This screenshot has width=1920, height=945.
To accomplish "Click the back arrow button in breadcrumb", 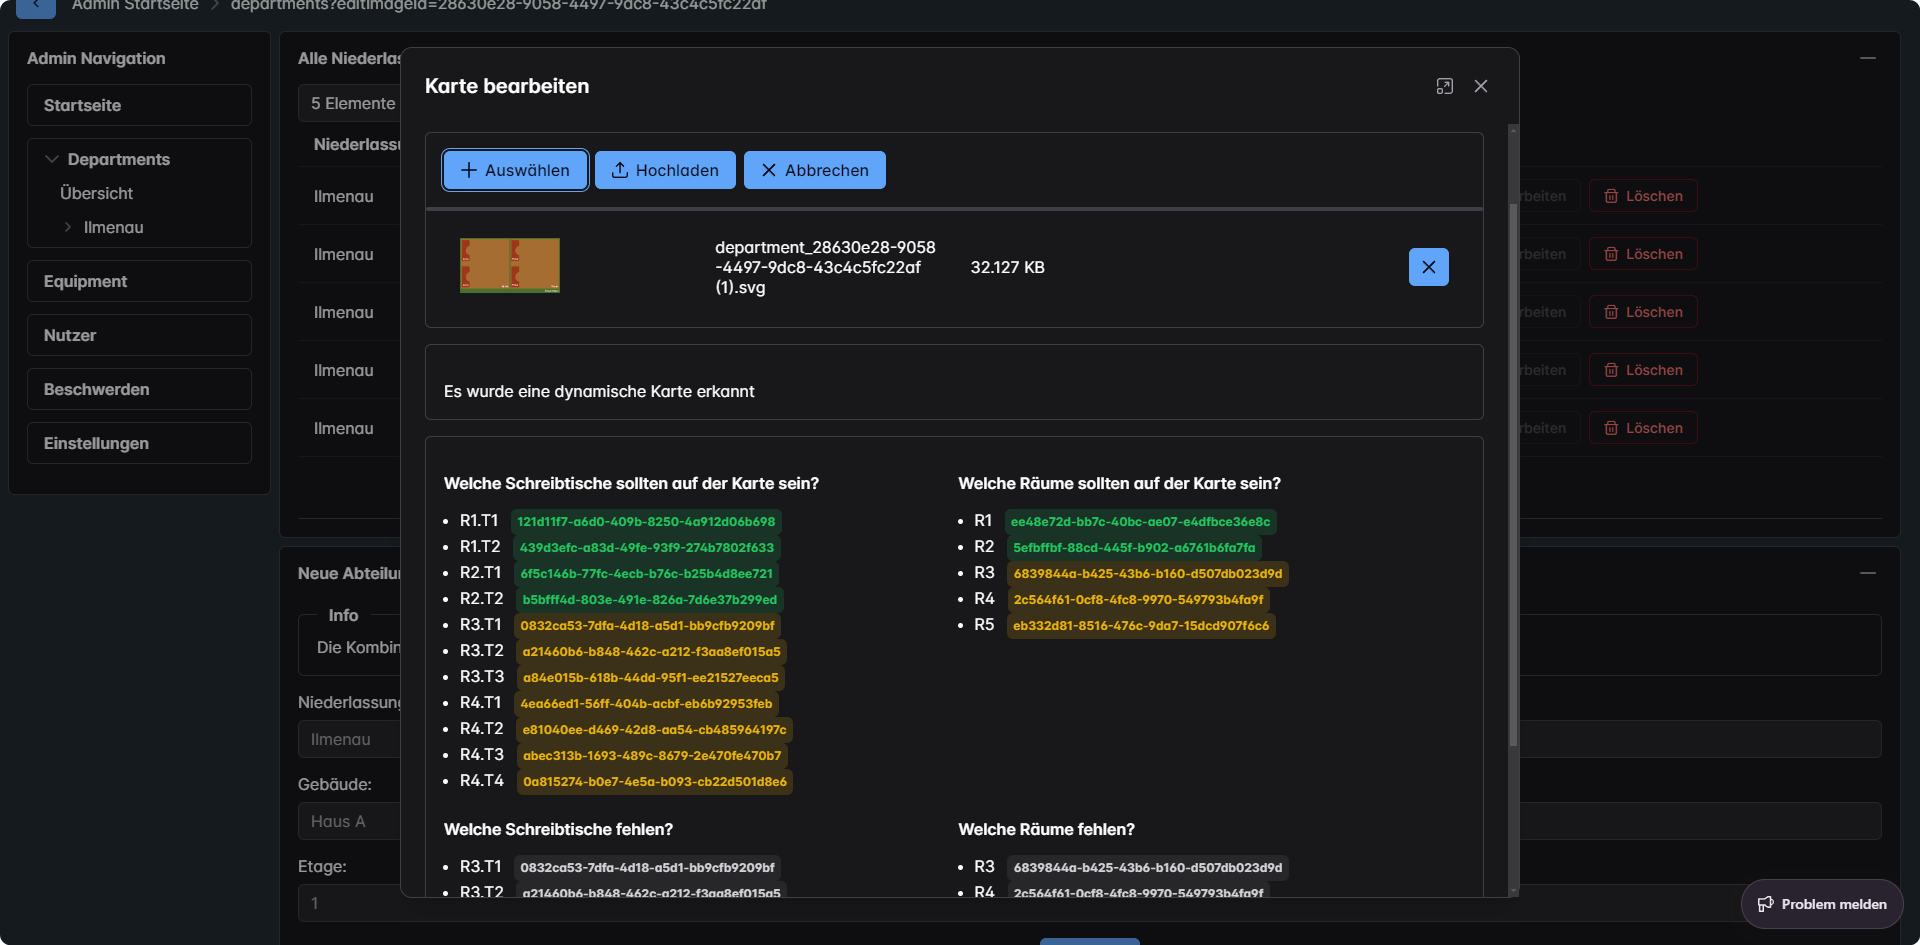I will tap(36, 7).
